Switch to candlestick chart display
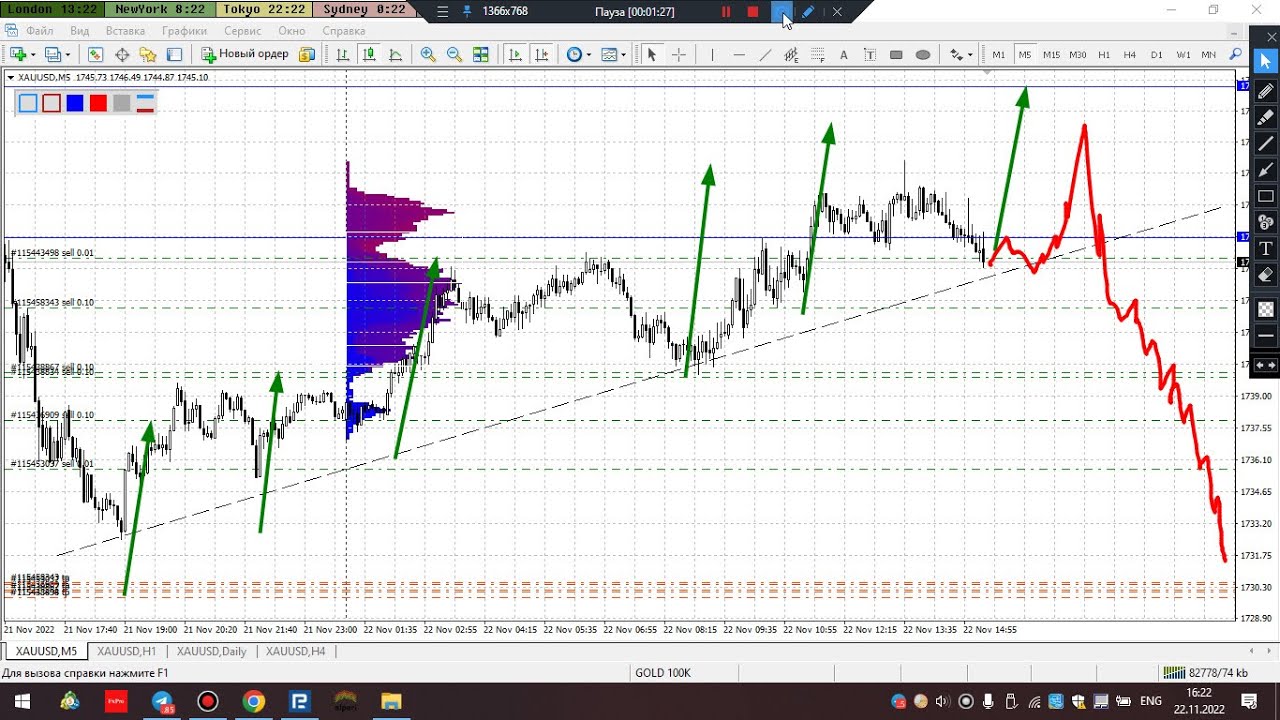1280x720 pixels. 369,54
